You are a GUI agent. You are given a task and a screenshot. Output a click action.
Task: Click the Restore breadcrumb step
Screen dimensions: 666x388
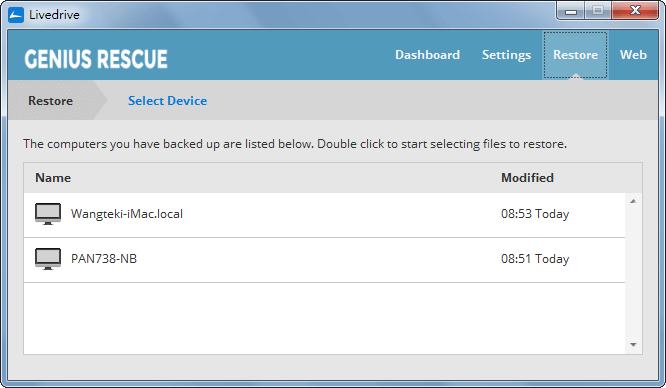pyautogui.click(x=51, y=101)
